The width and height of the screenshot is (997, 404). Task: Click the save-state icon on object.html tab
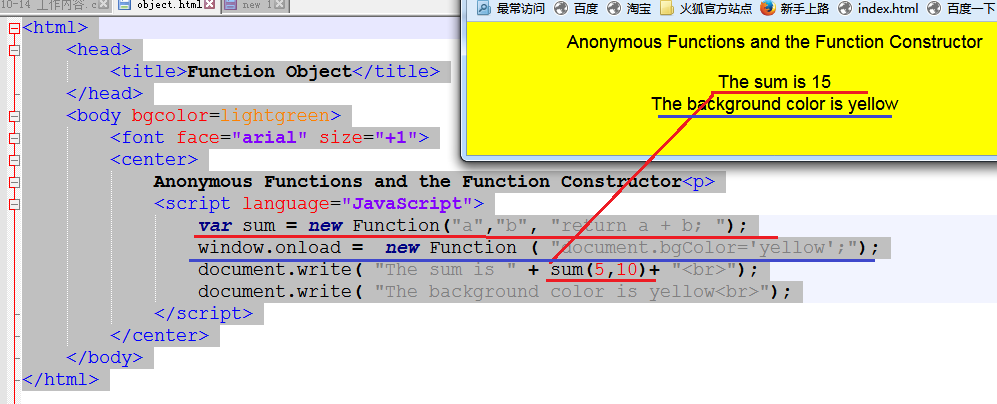tap(125, 5)
